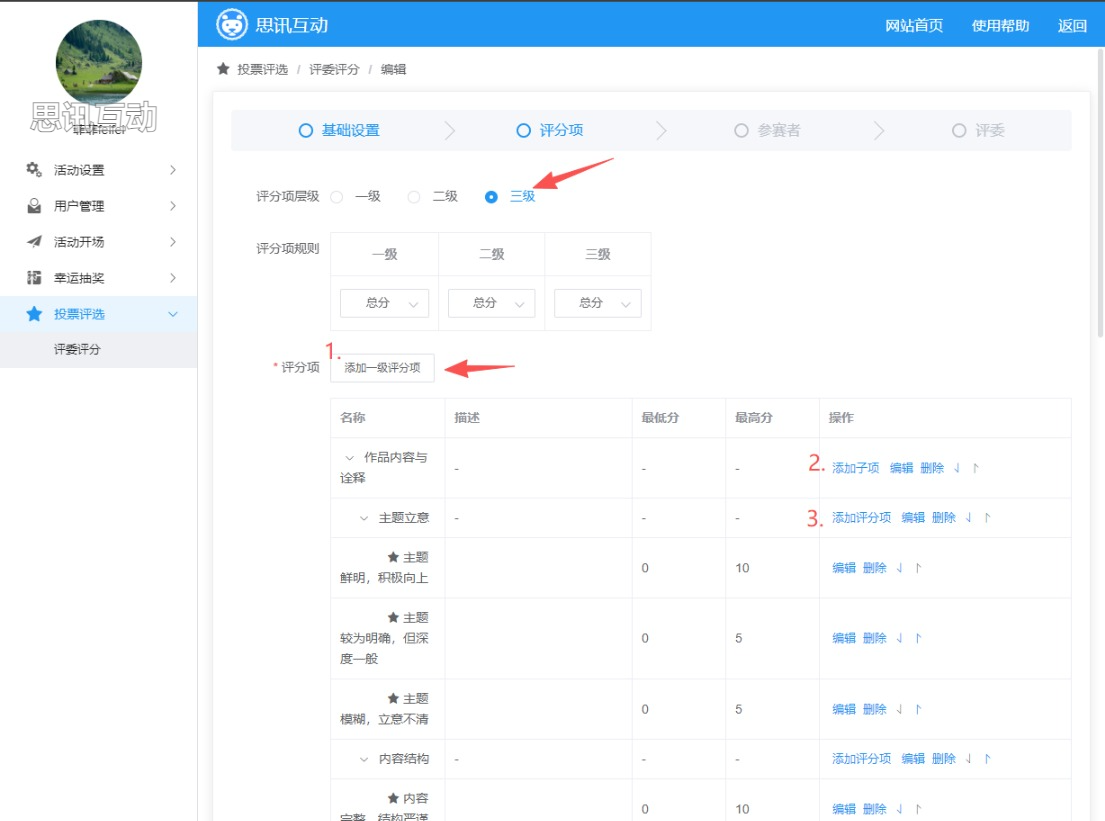This screenshot has height=821, width=1105.
Task: Click the user icon beside 用户管理
Action: pos(34,206)
